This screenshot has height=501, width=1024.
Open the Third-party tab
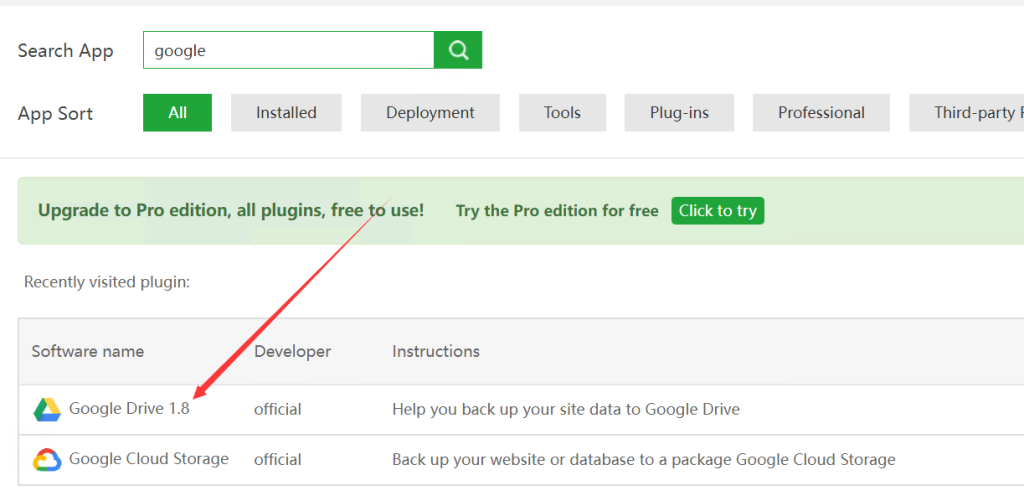point(967,113)
